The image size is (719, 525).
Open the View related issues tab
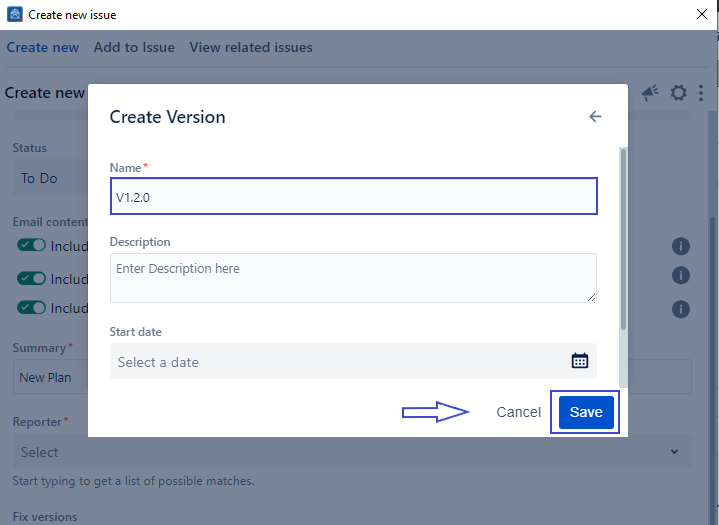tap(251, 47)
